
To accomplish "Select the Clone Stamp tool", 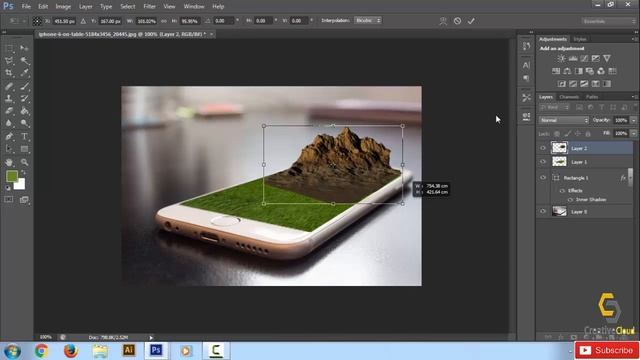I will coord(9,98).
